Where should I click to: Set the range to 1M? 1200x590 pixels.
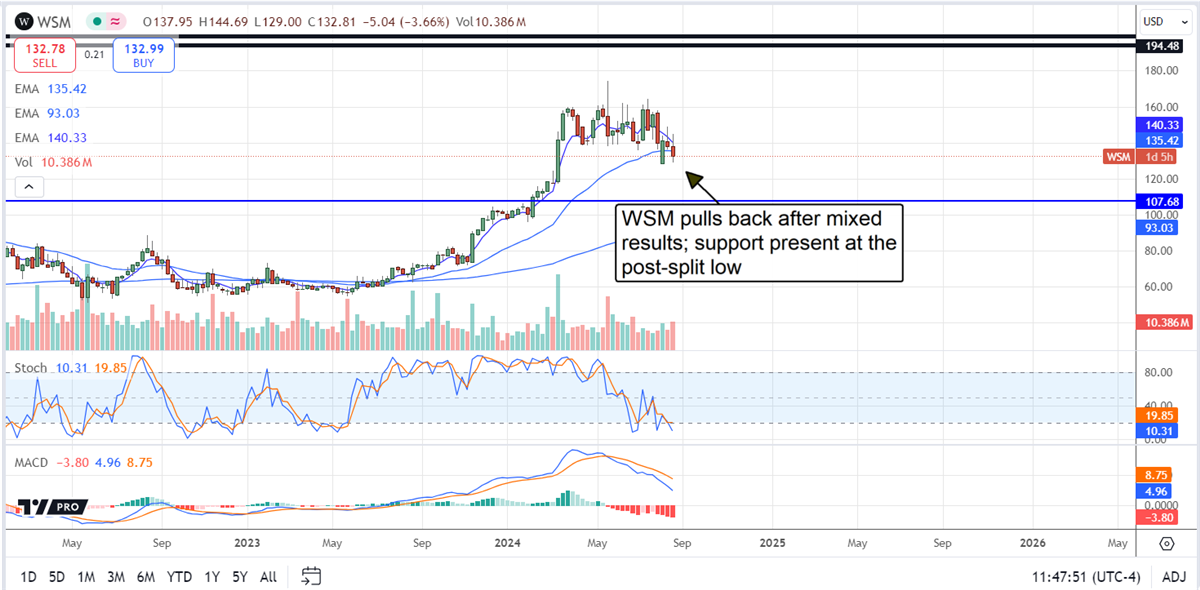pyautogui.click(x=86, y=576)
